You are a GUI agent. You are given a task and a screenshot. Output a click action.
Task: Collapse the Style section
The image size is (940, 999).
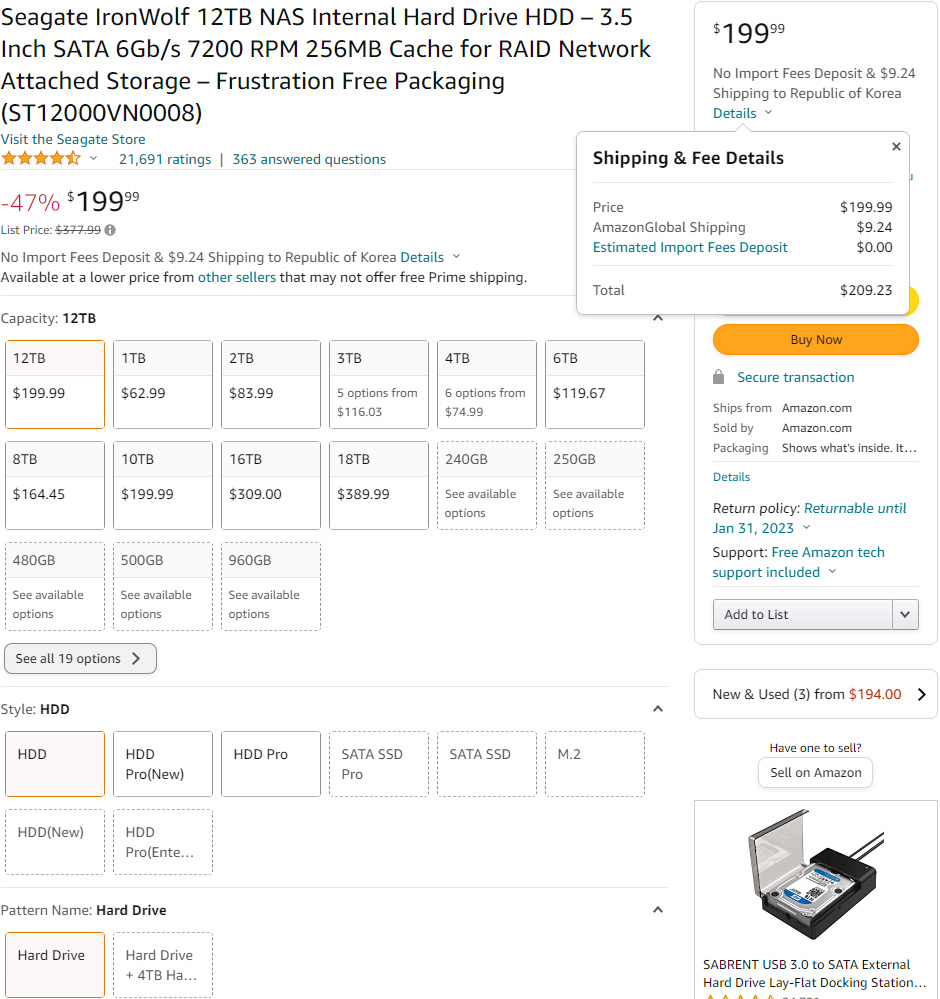pyautogui.click(x=658, y=709)
